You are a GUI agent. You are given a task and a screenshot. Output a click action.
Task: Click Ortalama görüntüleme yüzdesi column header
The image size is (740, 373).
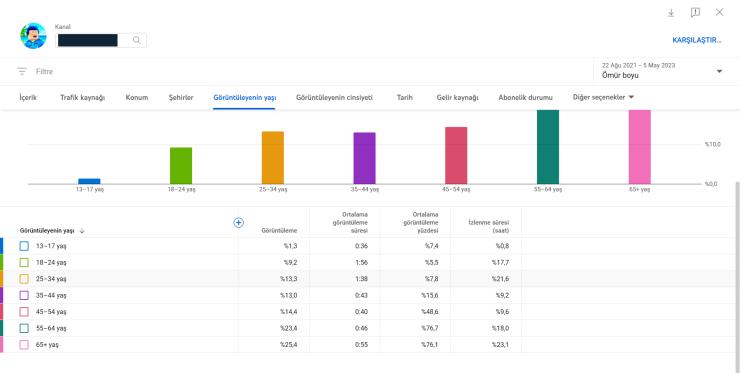coord(421,222)
